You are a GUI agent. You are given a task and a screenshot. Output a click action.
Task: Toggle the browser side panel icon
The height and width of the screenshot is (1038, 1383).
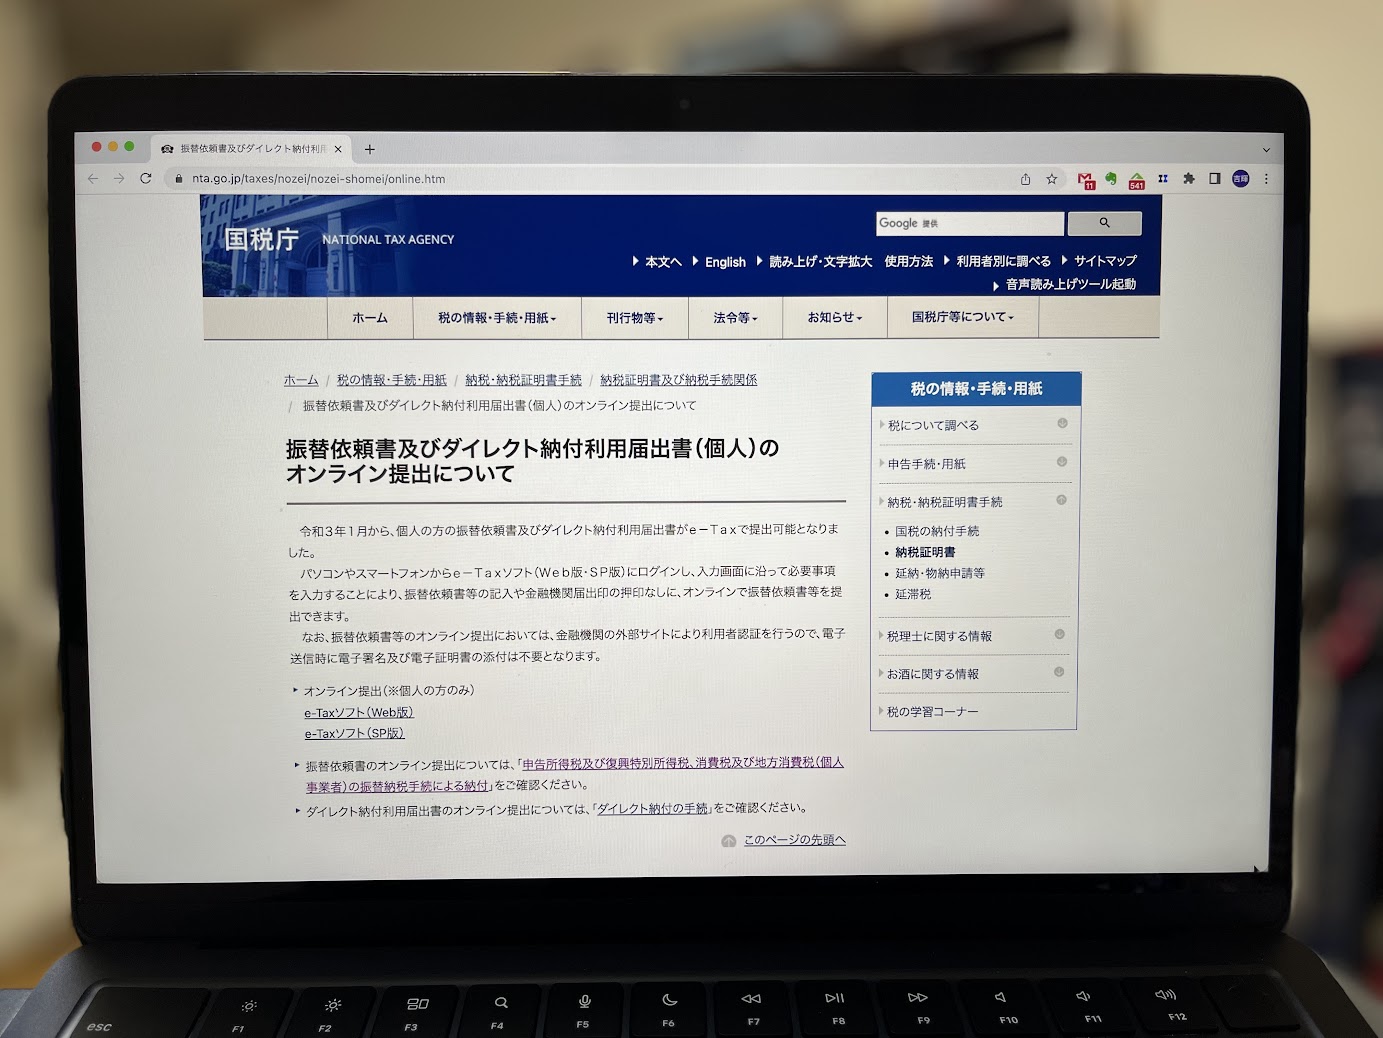click(1215, 179)
